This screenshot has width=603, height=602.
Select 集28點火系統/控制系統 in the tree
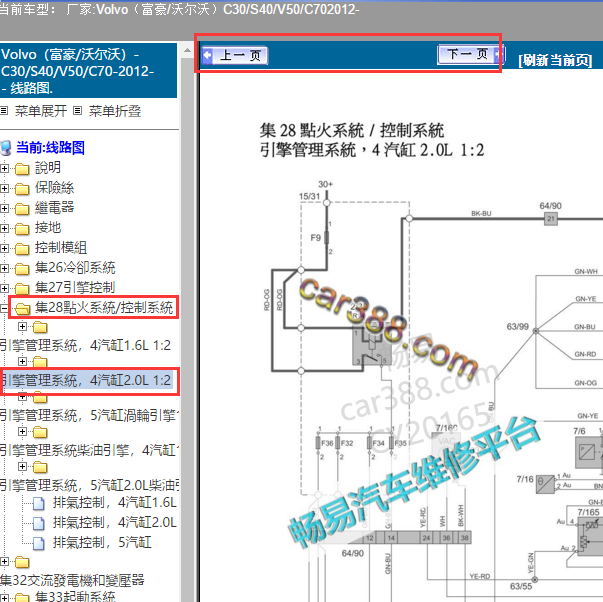coord(104,308)
